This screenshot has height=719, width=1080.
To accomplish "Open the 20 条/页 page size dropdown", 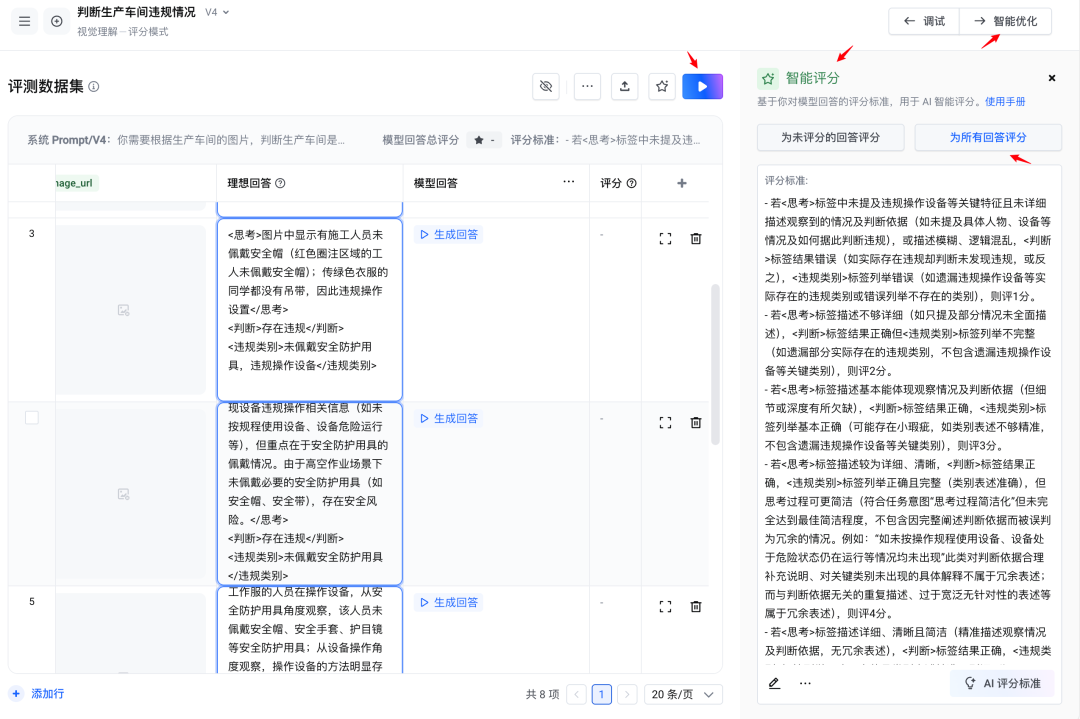I will [x=683, y=694].
